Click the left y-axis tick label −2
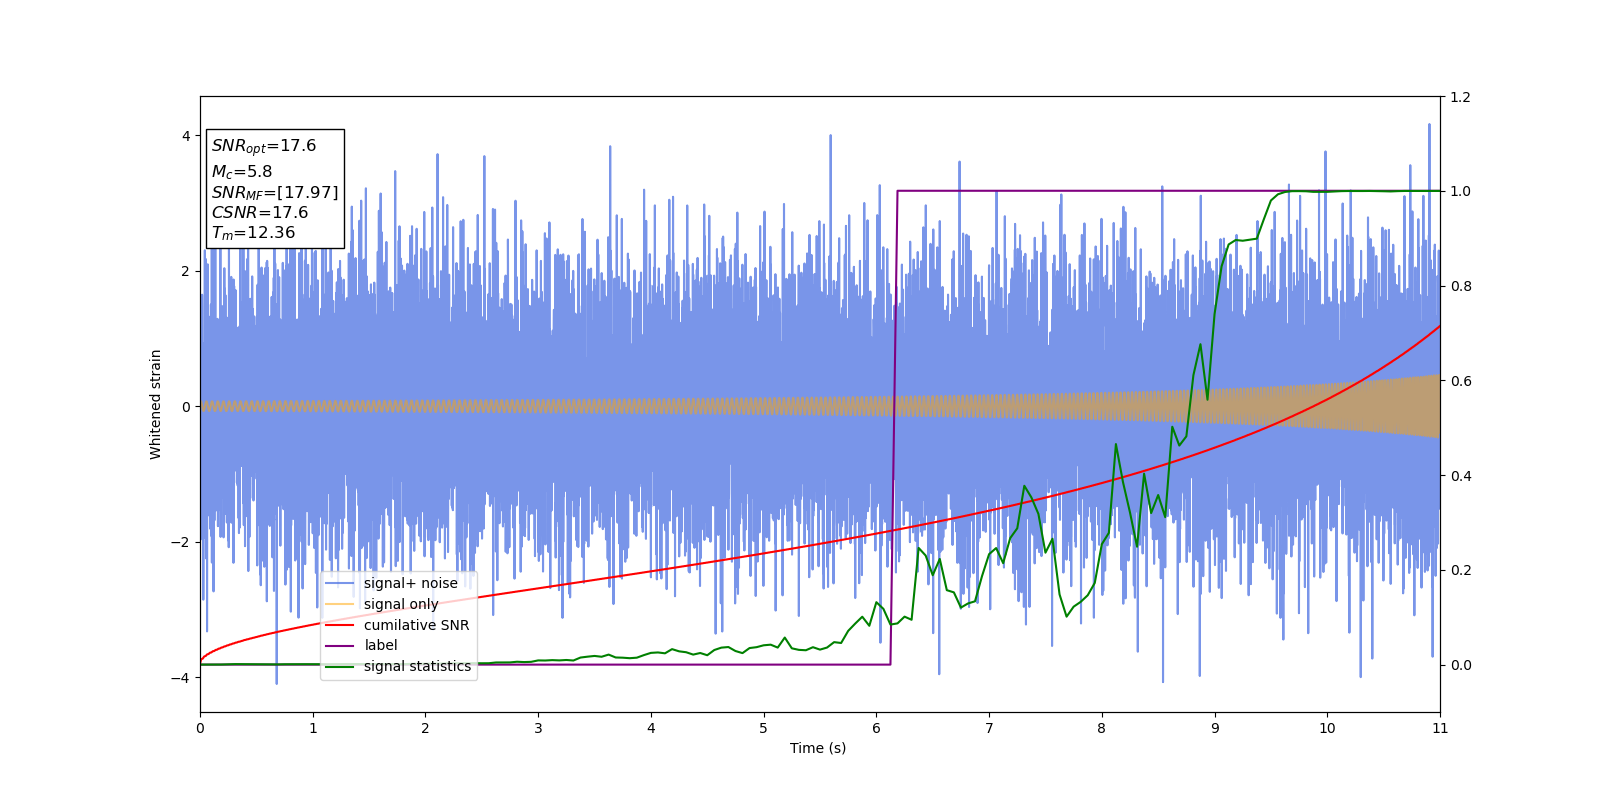The height and width of the screenshot is (800, 1600). pyautogui.click(x=181, y=542)
